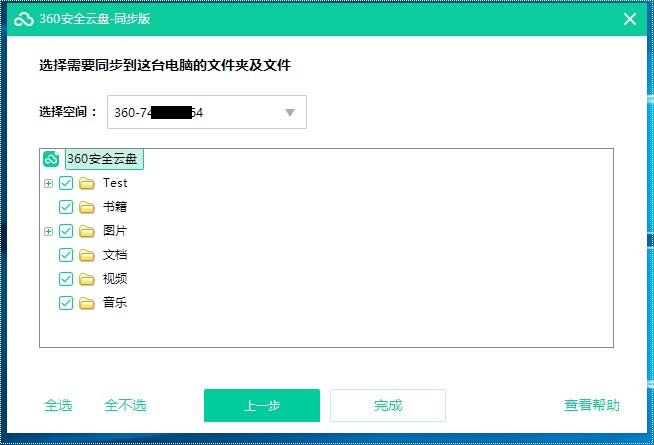Click the 音乐 folder icon

click(x=87, y=303)
